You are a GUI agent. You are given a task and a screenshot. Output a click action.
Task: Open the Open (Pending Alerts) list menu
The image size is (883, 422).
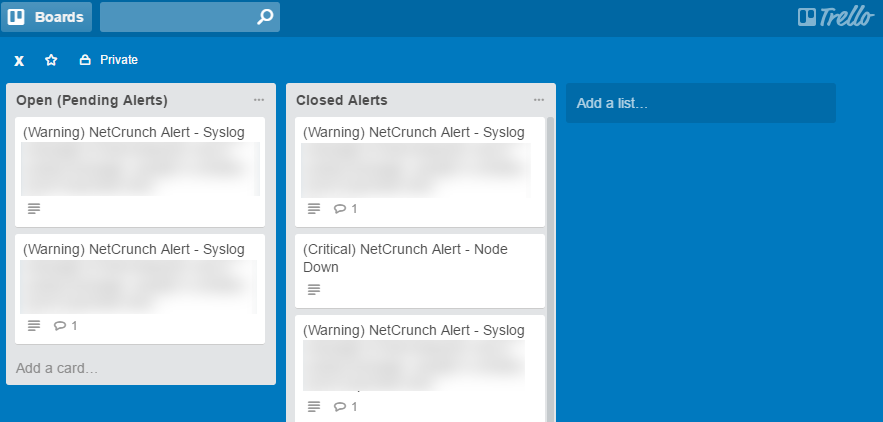pos(258,100)
